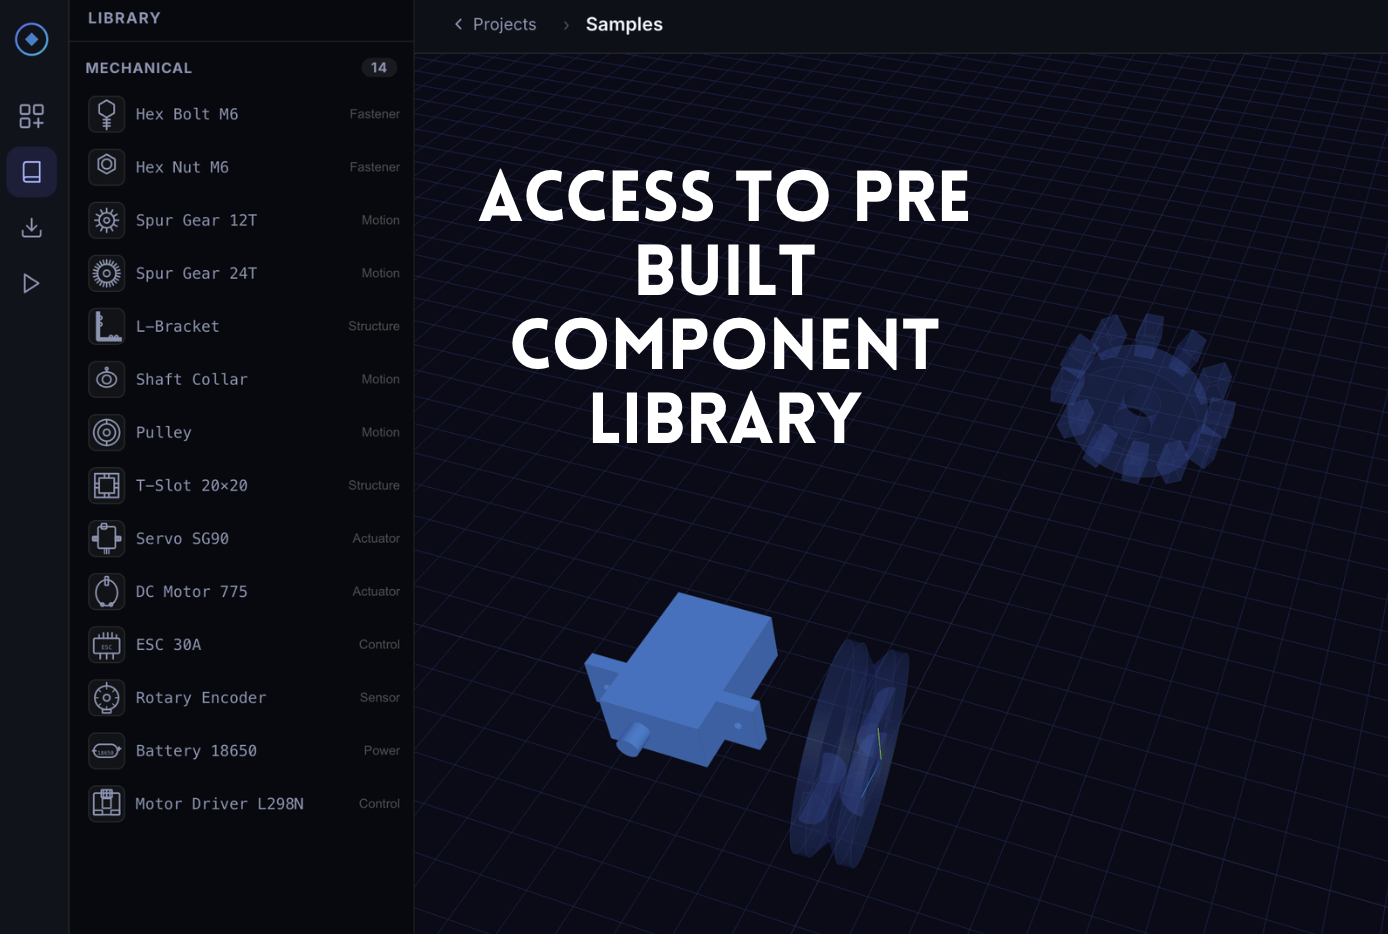
Task: Click the ESC 30A icon
Action: (x=107, y=644)
